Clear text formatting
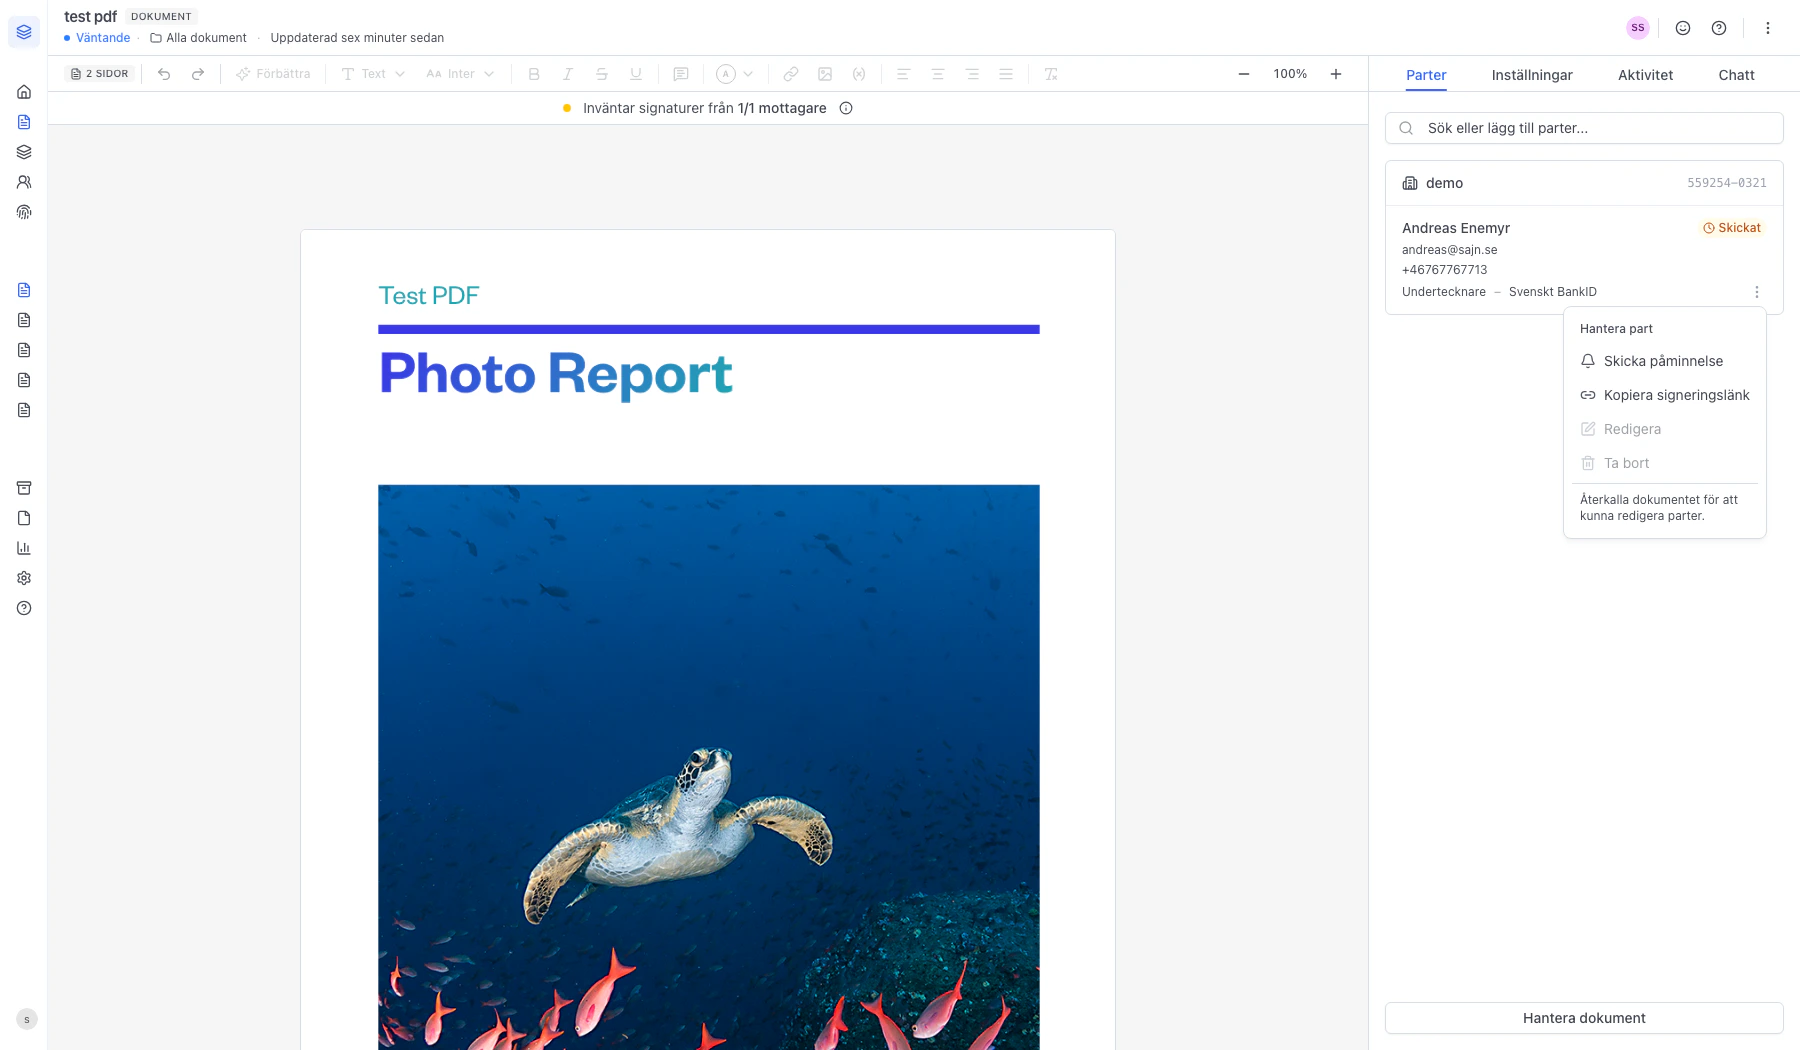 pyautogui.click(x=1051, y=74)
